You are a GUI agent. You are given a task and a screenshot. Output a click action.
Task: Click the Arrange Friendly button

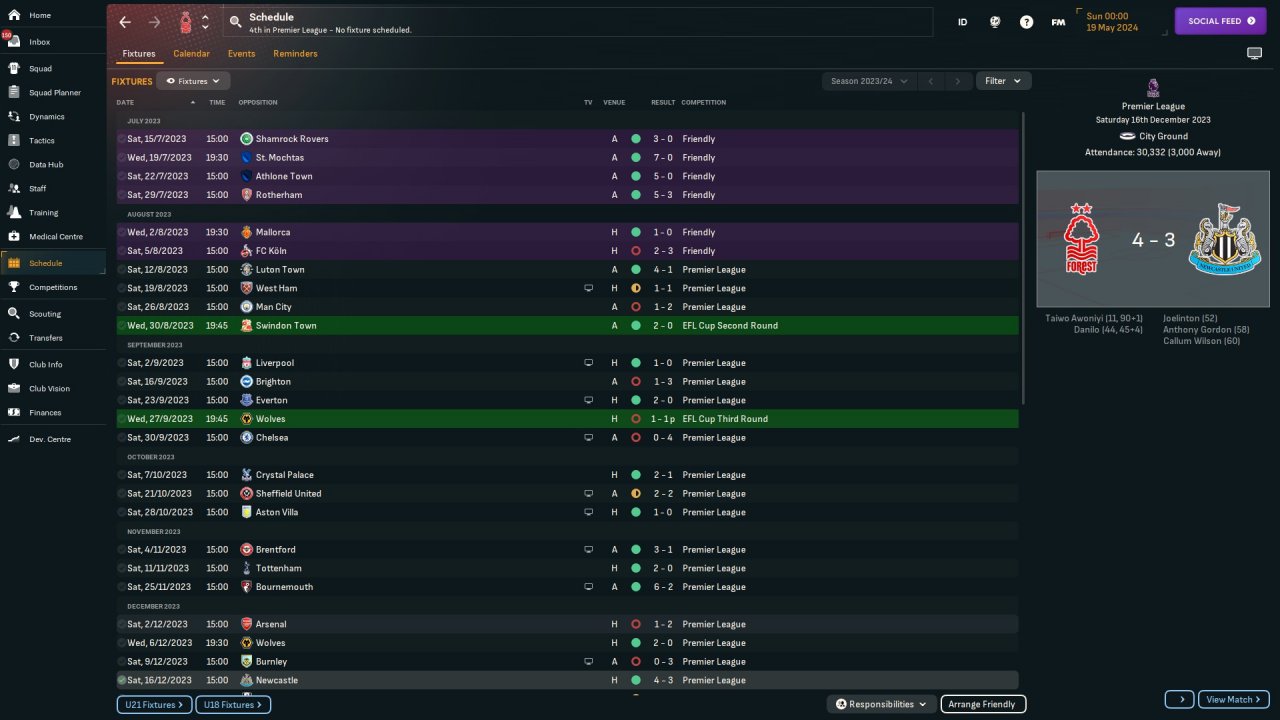point(982,704)
